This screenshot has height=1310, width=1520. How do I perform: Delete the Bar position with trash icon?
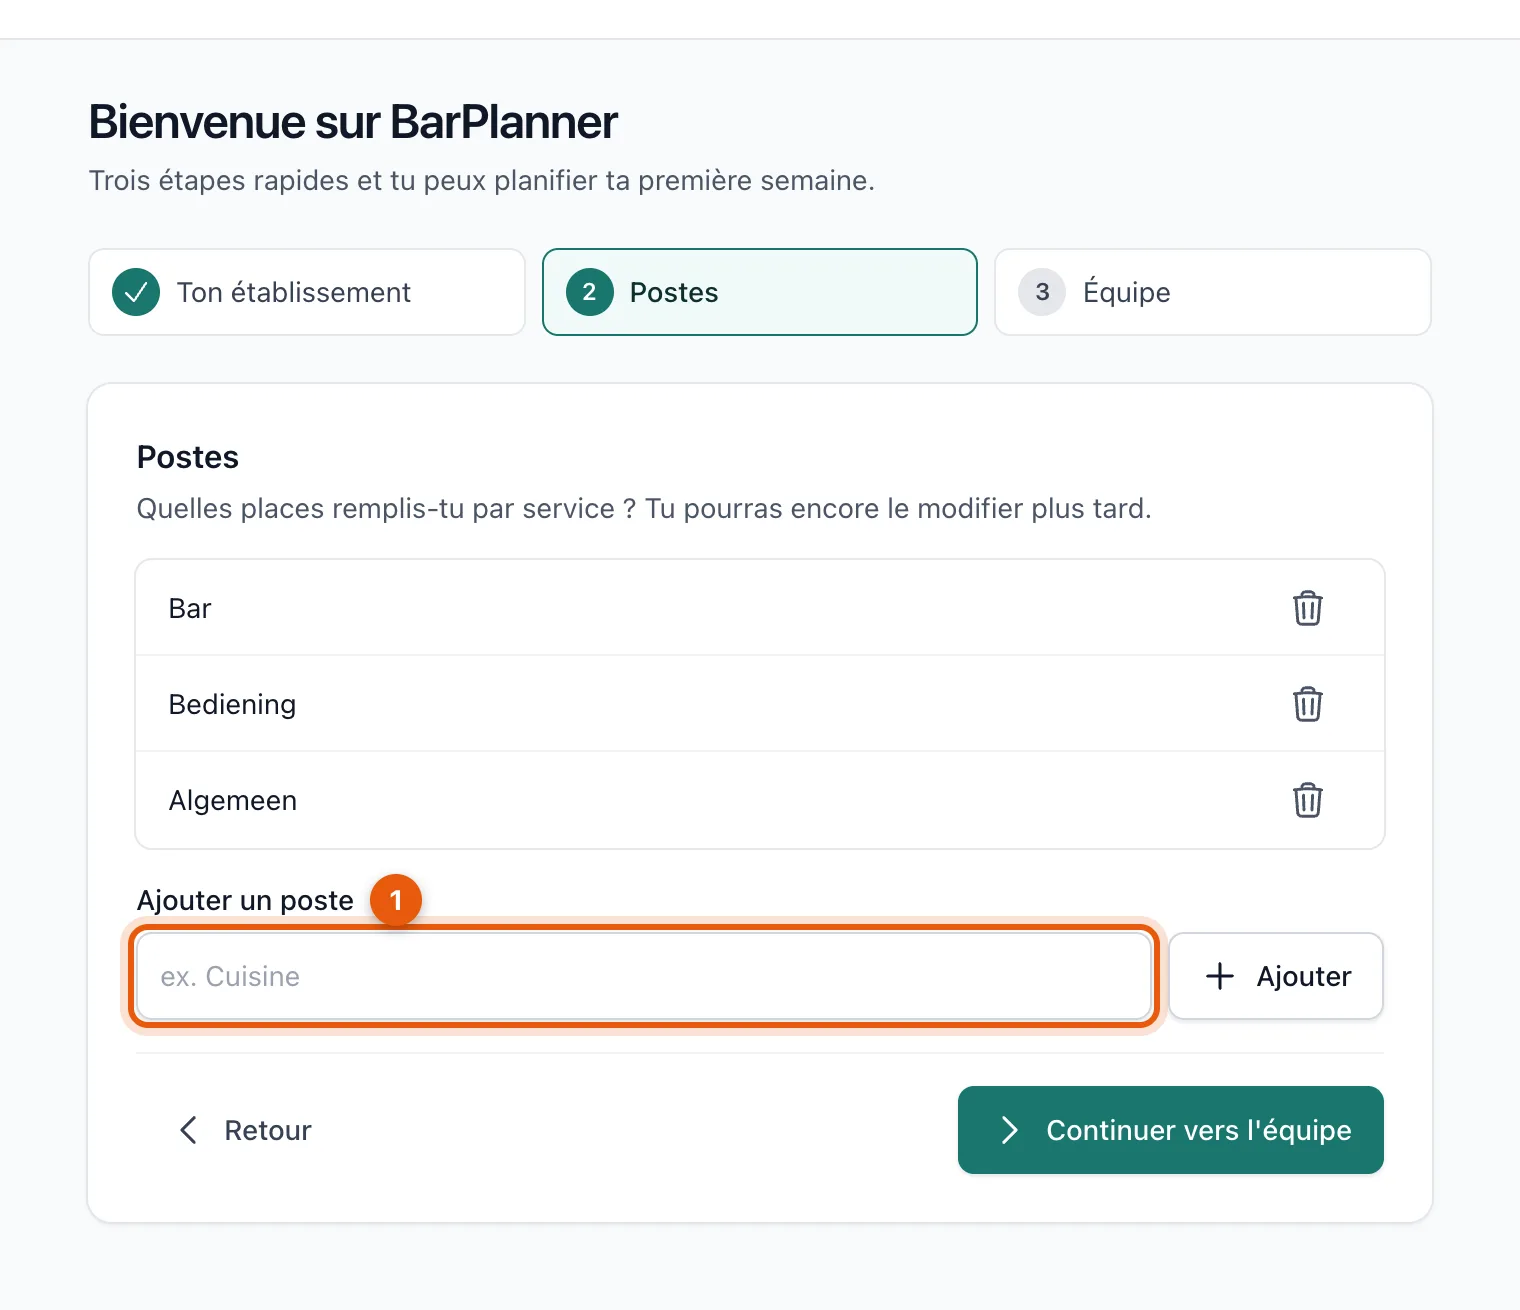[x=1307, y=608]
